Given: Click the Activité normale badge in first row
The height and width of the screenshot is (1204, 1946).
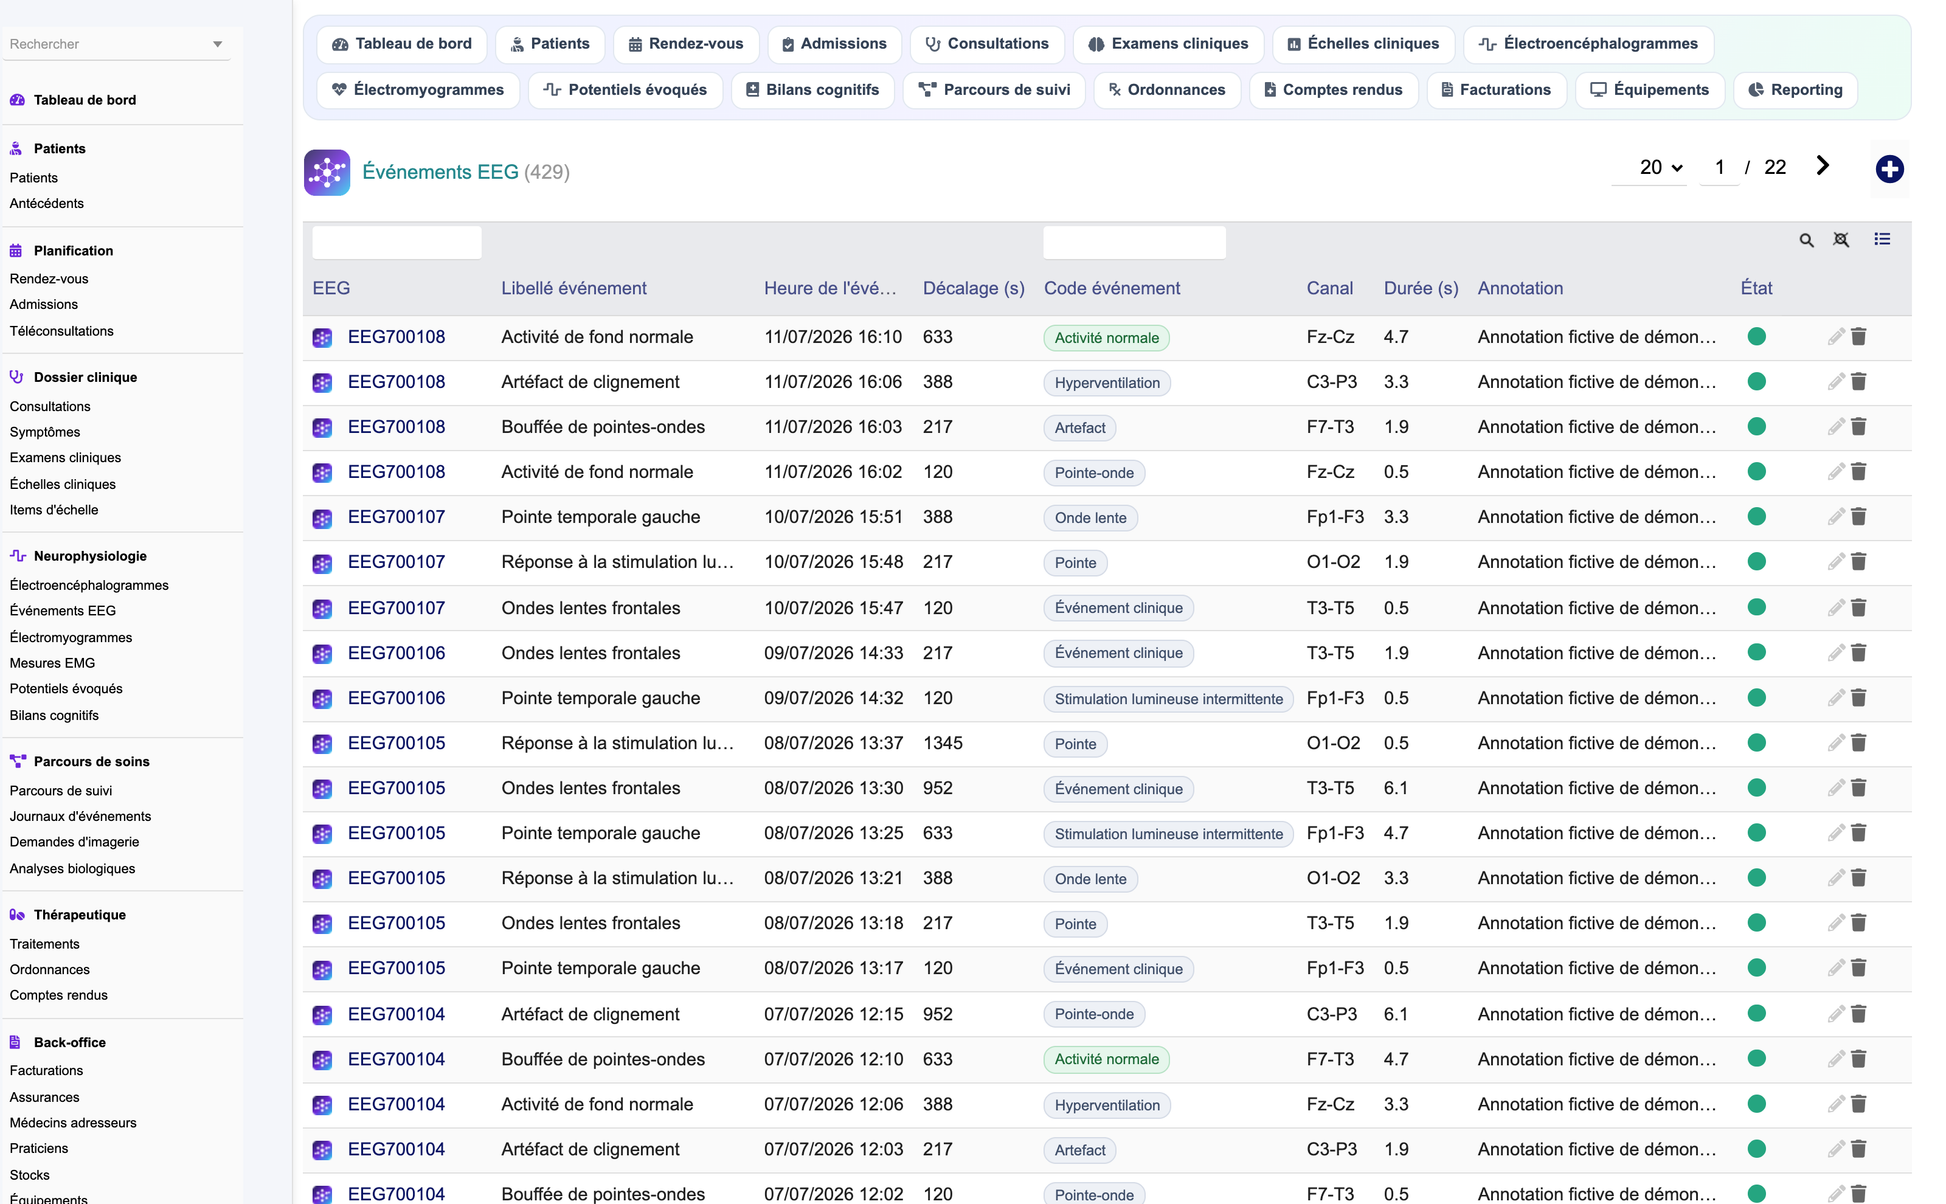Looking at the screenshot, I should click(1106, 338).
